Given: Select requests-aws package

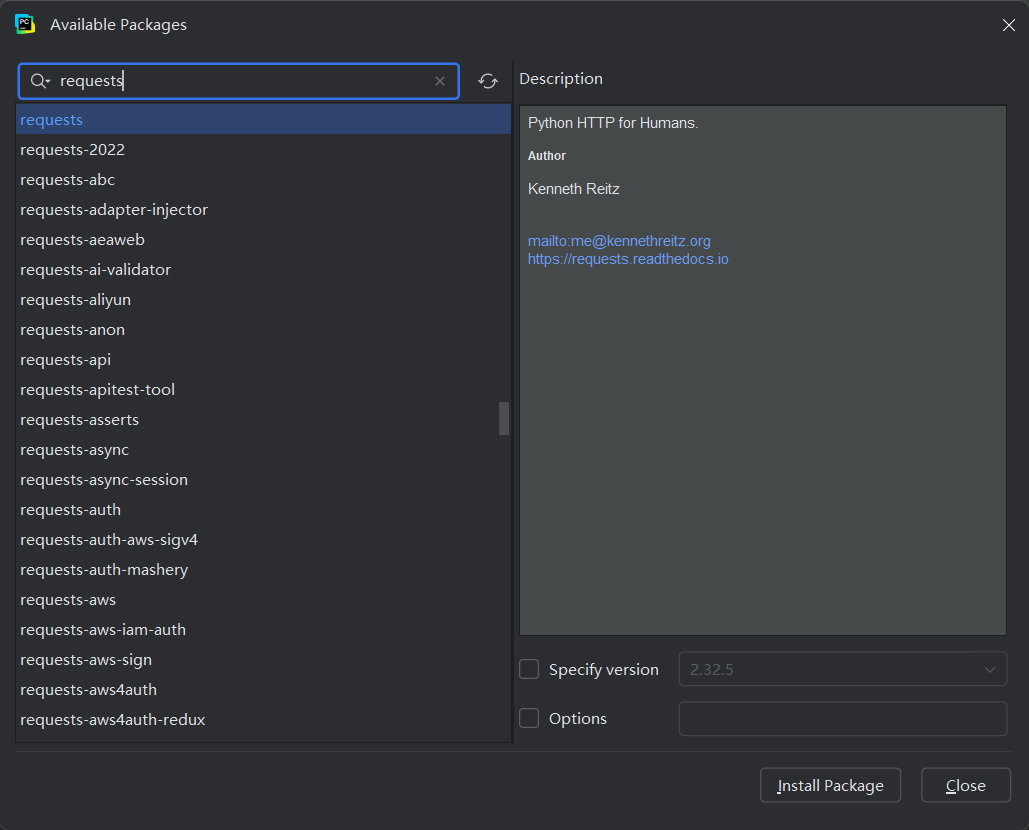Looking at the screenshot, I should (x=263, y=600).
